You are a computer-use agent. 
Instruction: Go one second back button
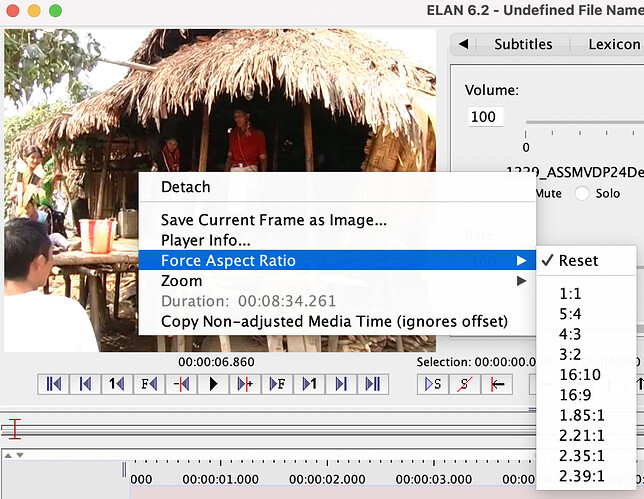pos(116,384)
